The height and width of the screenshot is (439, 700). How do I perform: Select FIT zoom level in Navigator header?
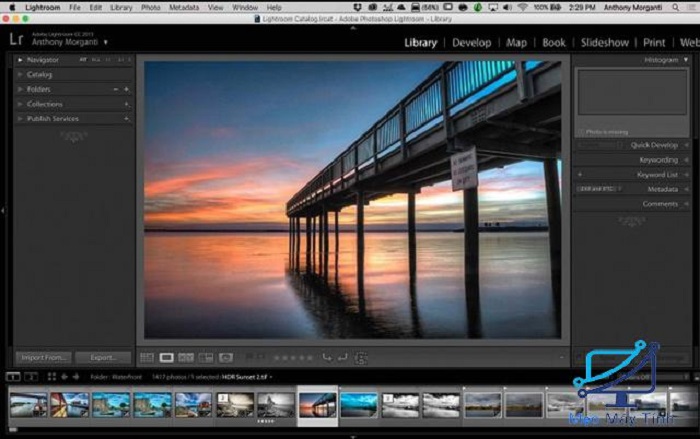point(83,60)
